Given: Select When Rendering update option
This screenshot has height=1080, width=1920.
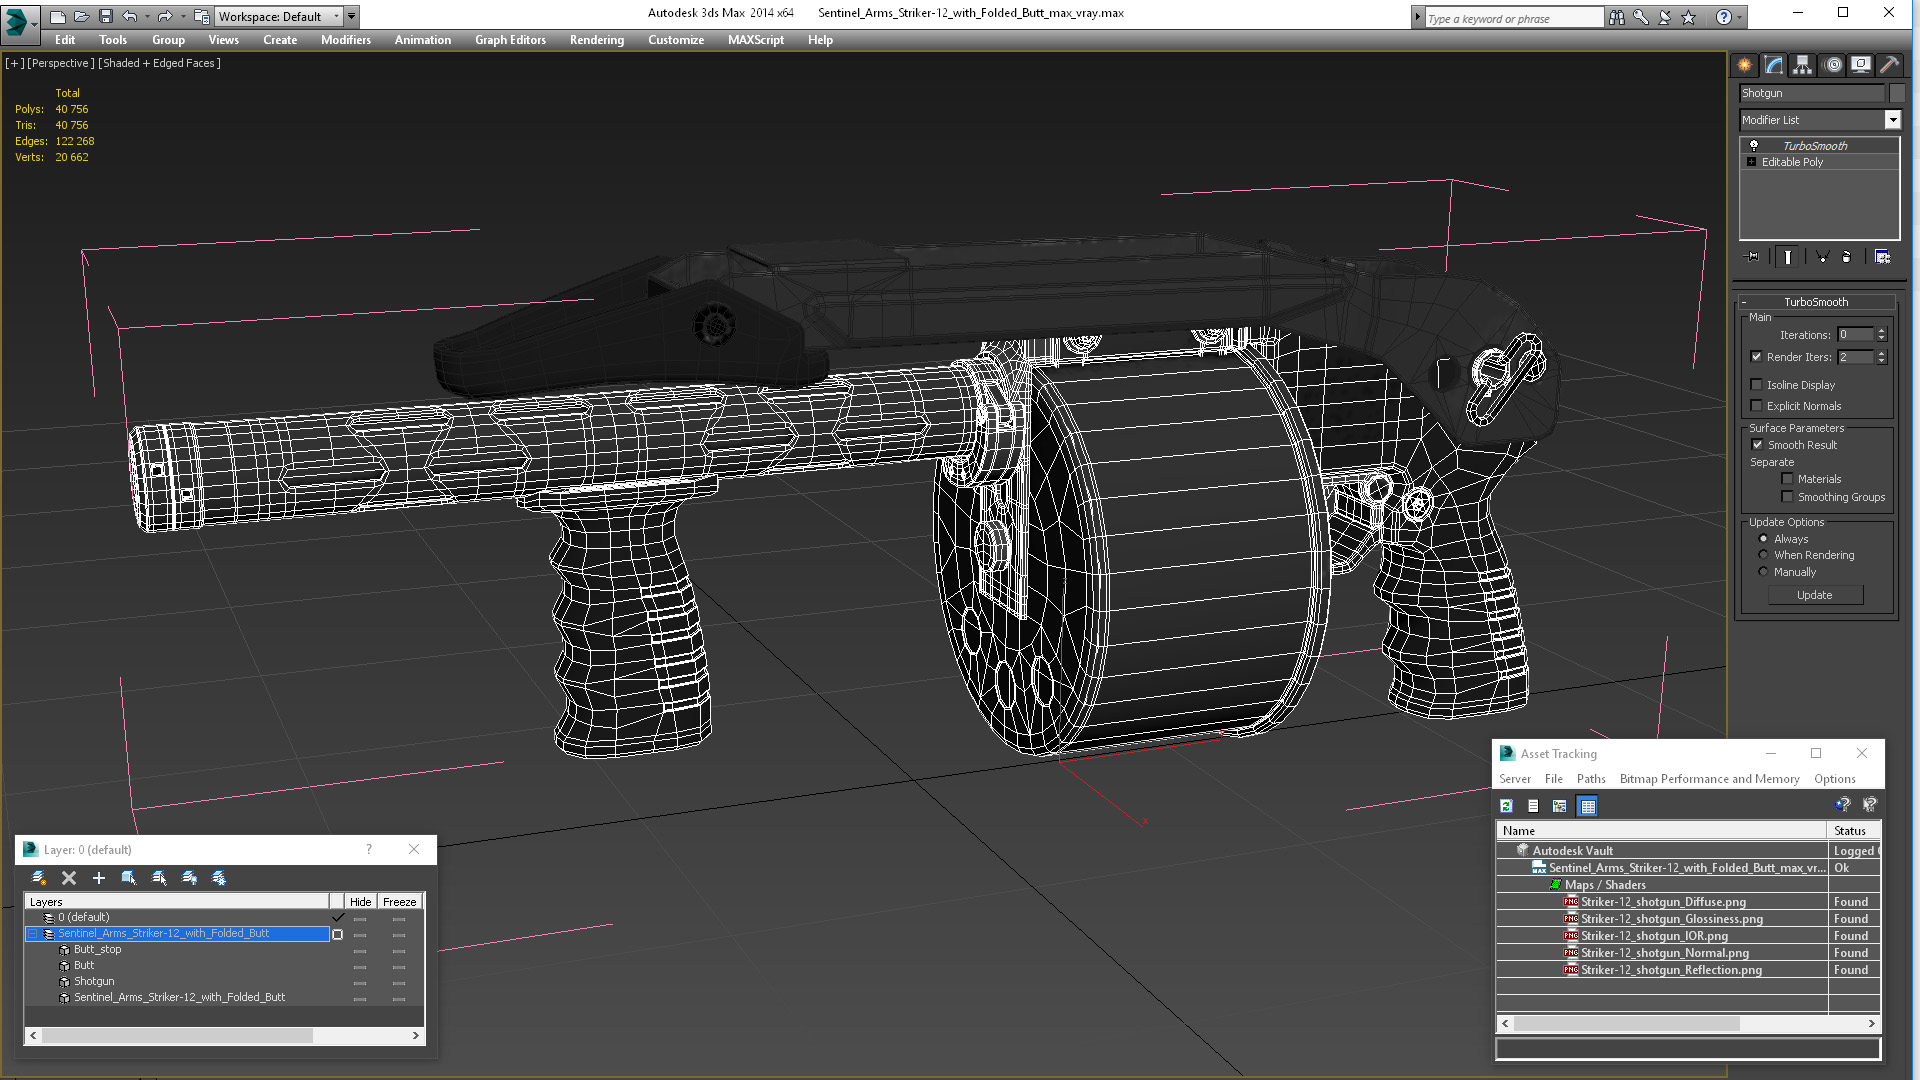Looking at the screenshot, I should point(1764,555).
